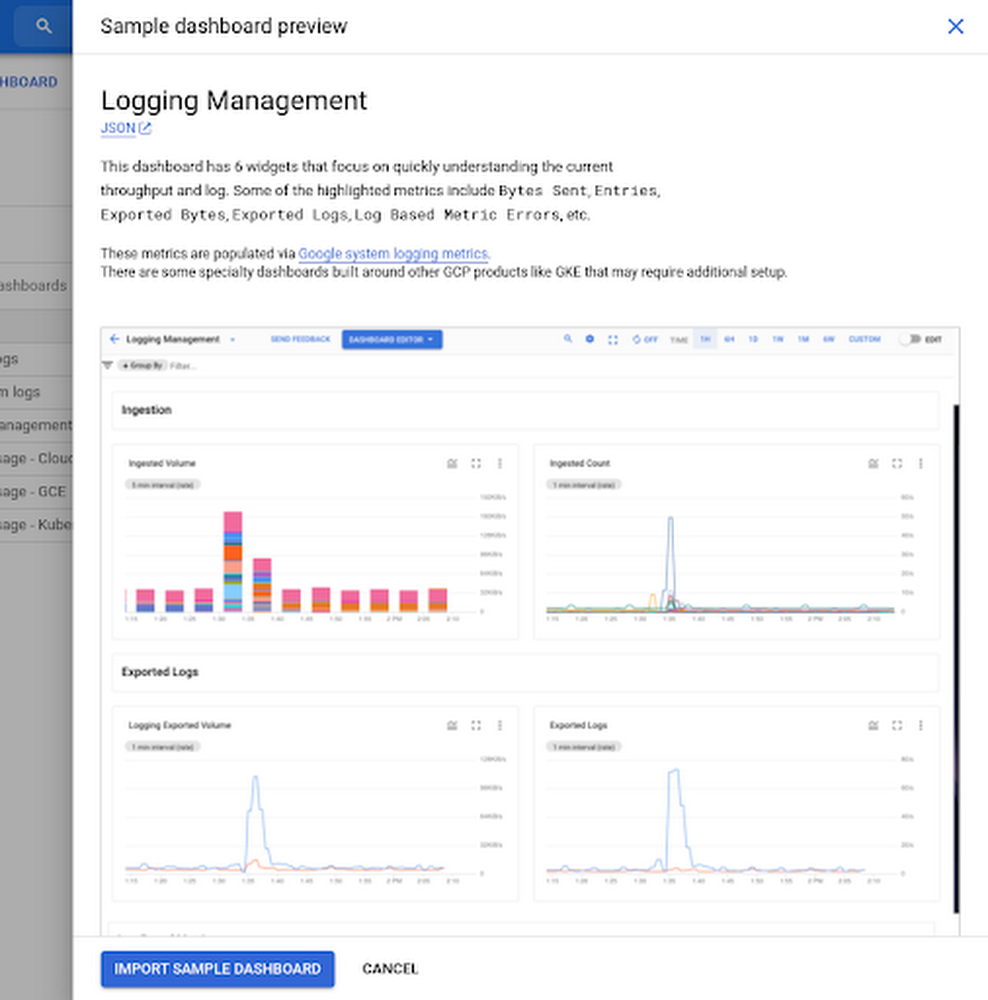Click legend icon on Ingested Volume chart
Screen dimensions: 988x1000
pyautogui.click(x=452, y=464)
